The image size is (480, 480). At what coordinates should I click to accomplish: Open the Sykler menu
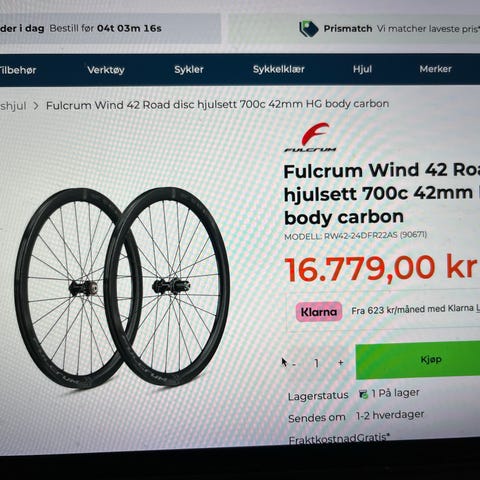[x=189, y=69]
